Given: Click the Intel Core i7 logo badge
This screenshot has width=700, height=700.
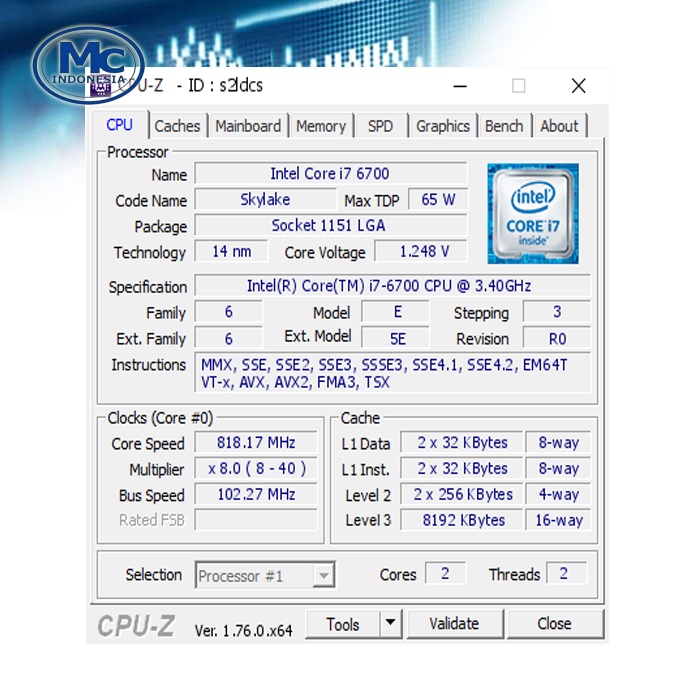Looking at the screenshot, I should coord(532,214).
